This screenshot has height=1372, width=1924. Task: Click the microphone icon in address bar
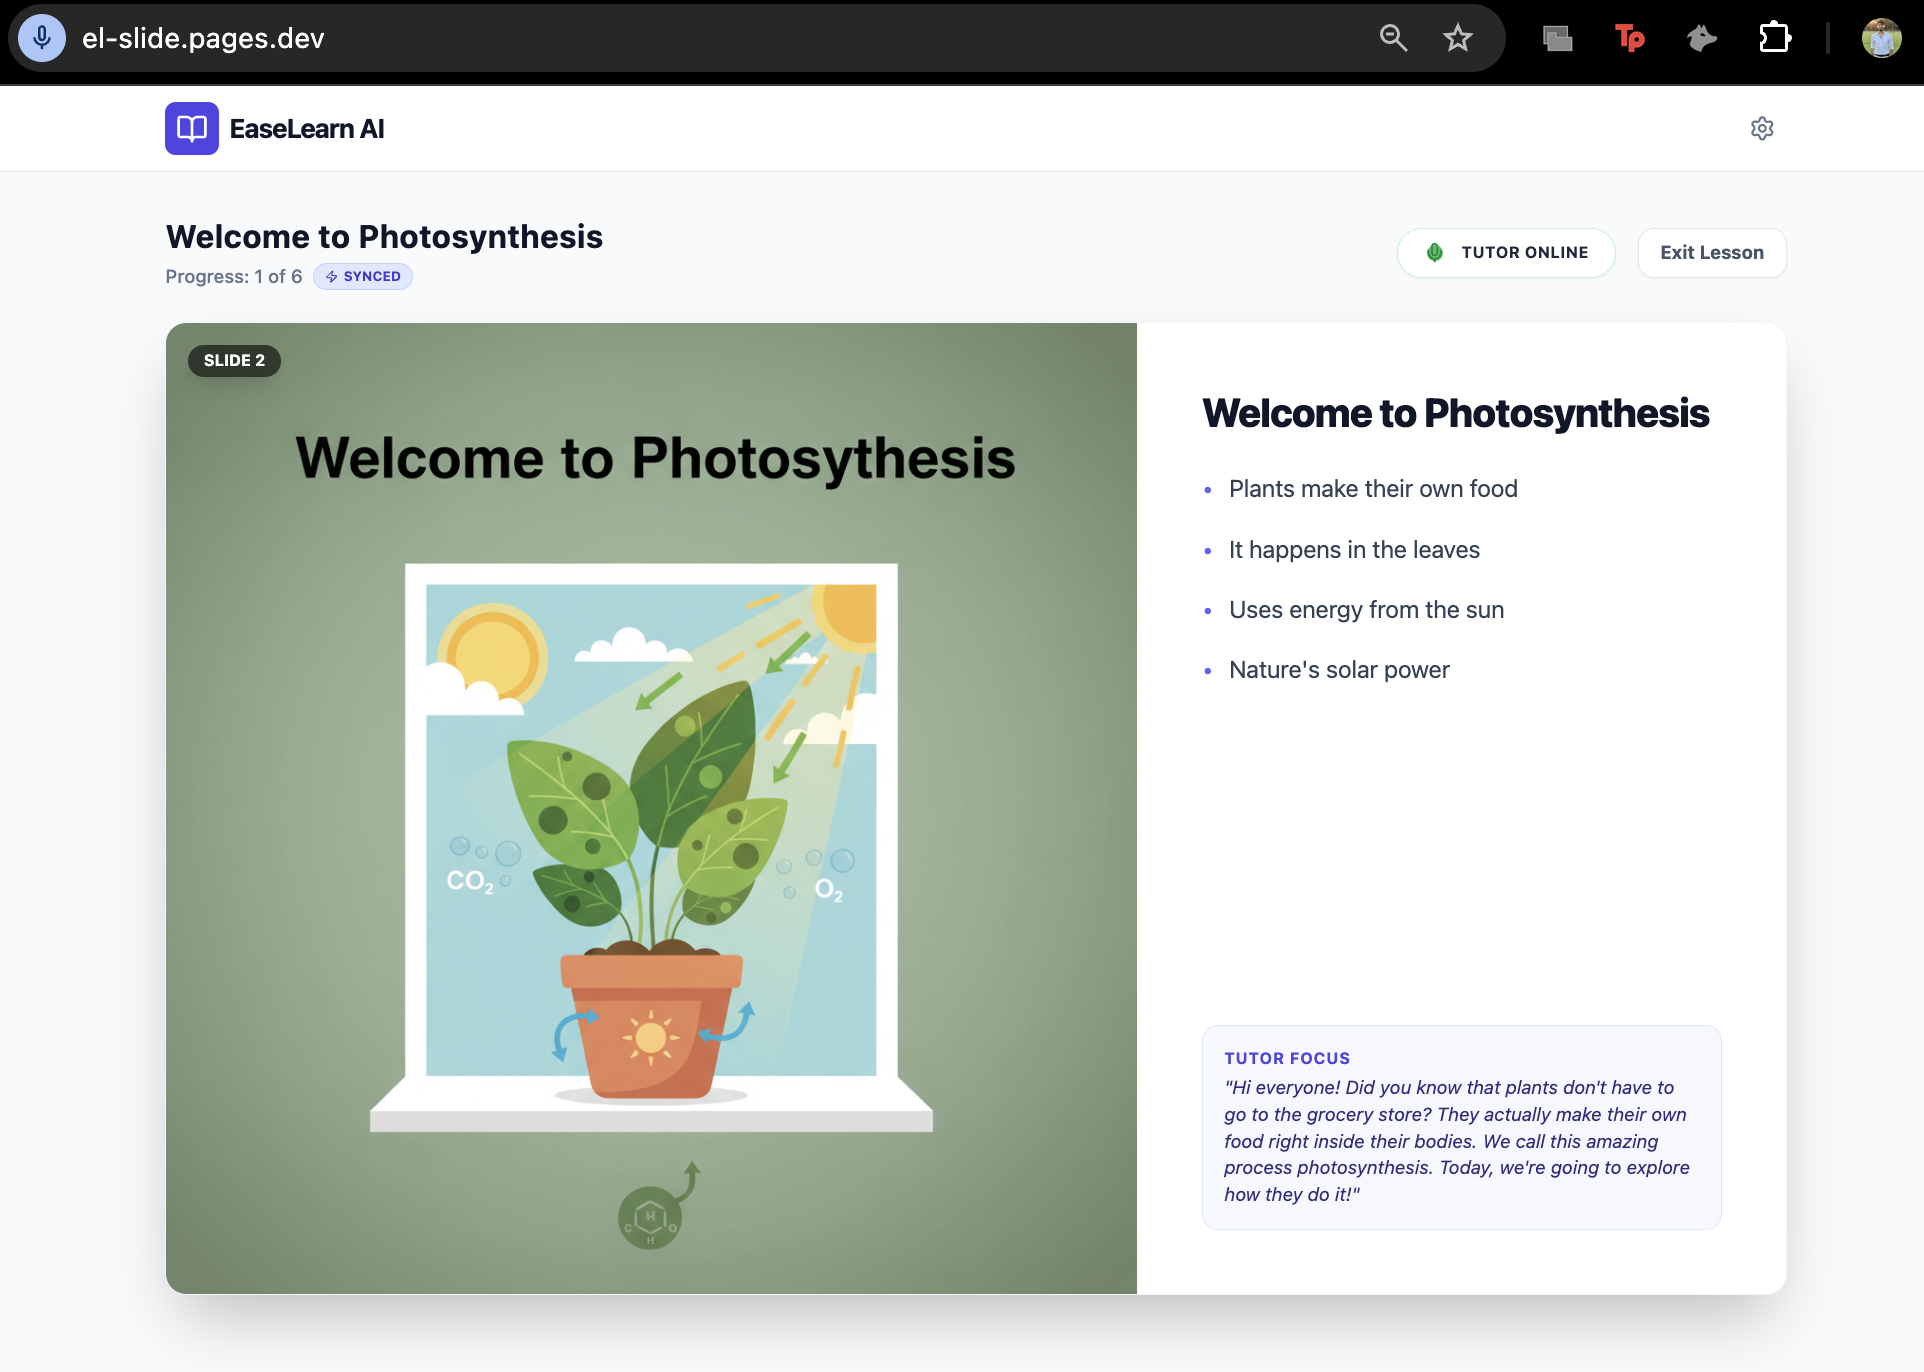42,38
